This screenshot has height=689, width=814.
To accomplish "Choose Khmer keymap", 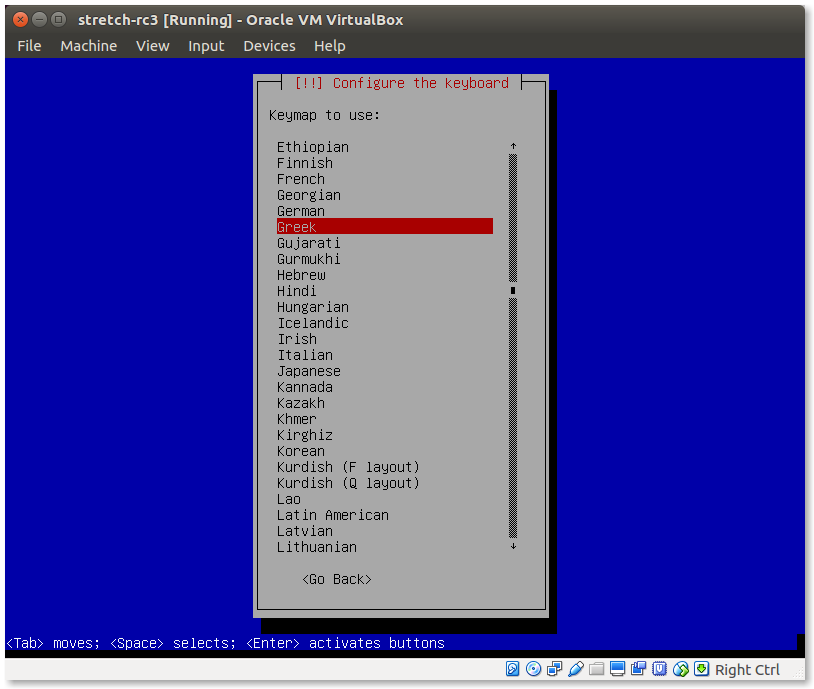I will click(x=296, y=419).
